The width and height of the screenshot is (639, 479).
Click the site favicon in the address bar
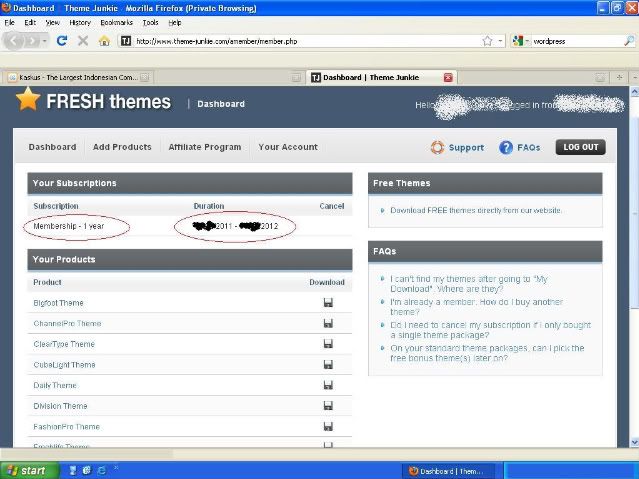[126, 41]
